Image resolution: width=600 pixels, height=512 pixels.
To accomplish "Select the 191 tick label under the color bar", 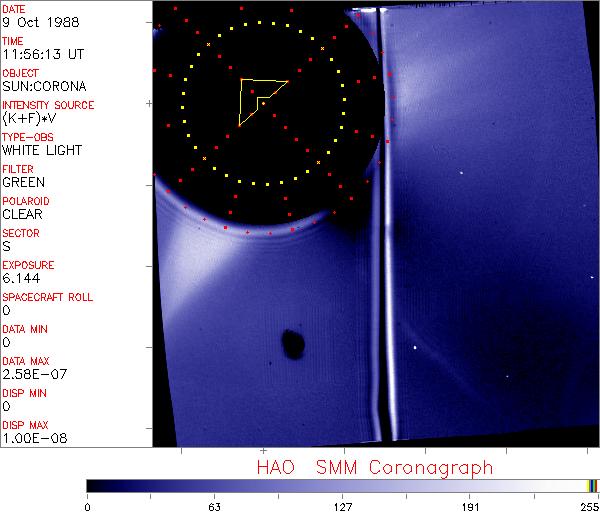I will point(470,505).
